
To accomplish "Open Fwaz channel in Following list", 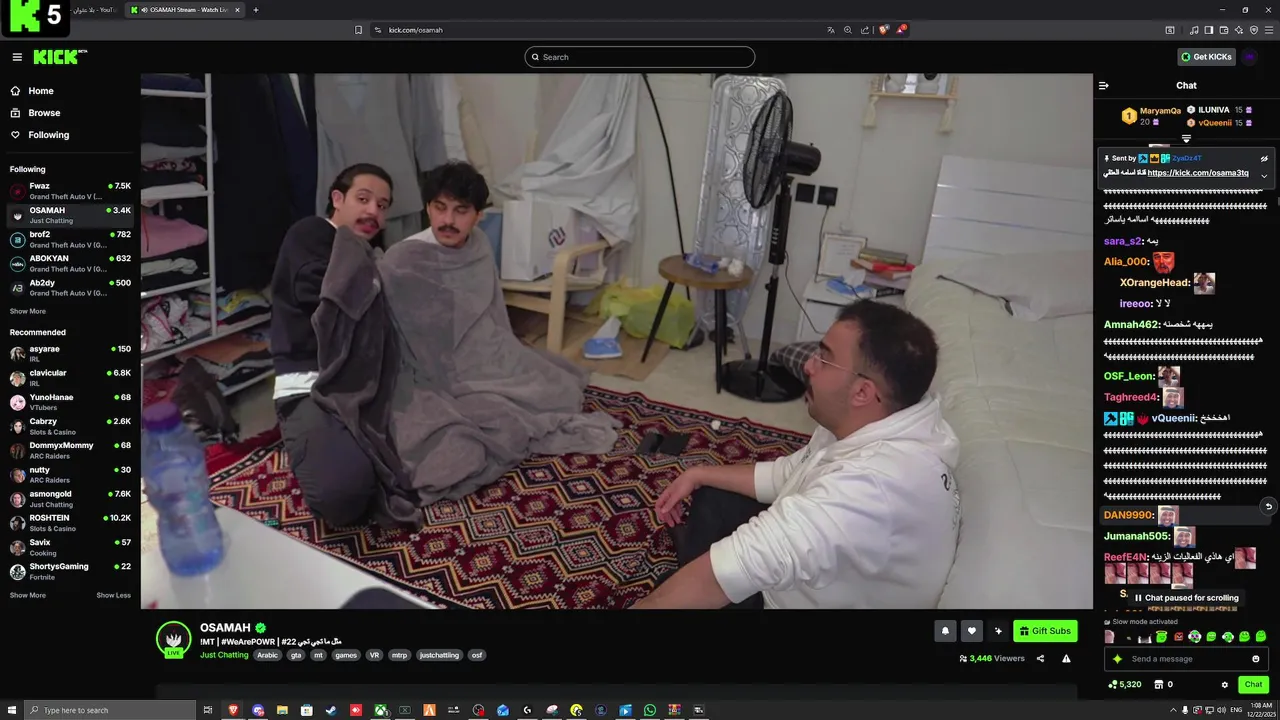I will 70,191.
